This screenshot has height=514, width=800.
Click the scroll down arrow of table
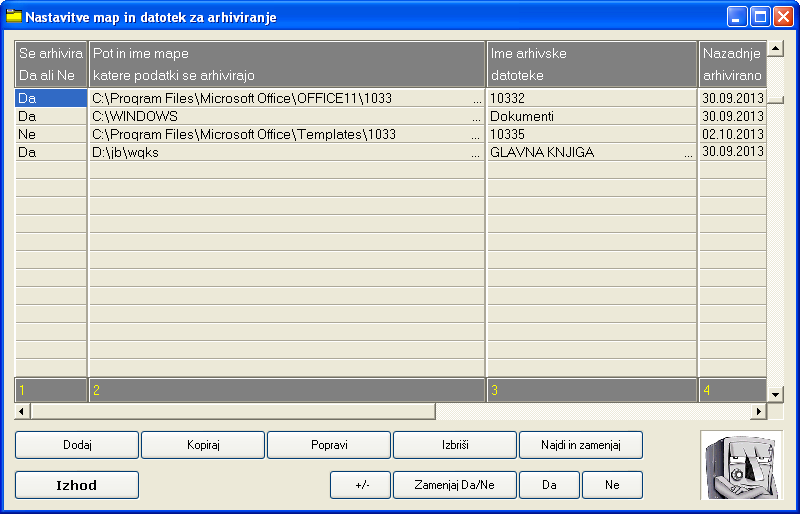click(x=775, y=393)
